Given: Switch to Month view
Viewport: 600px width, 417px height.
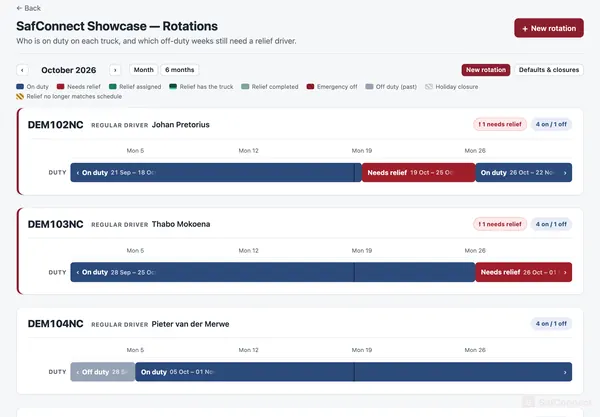Looking at the screenshot, I should 143,70.
